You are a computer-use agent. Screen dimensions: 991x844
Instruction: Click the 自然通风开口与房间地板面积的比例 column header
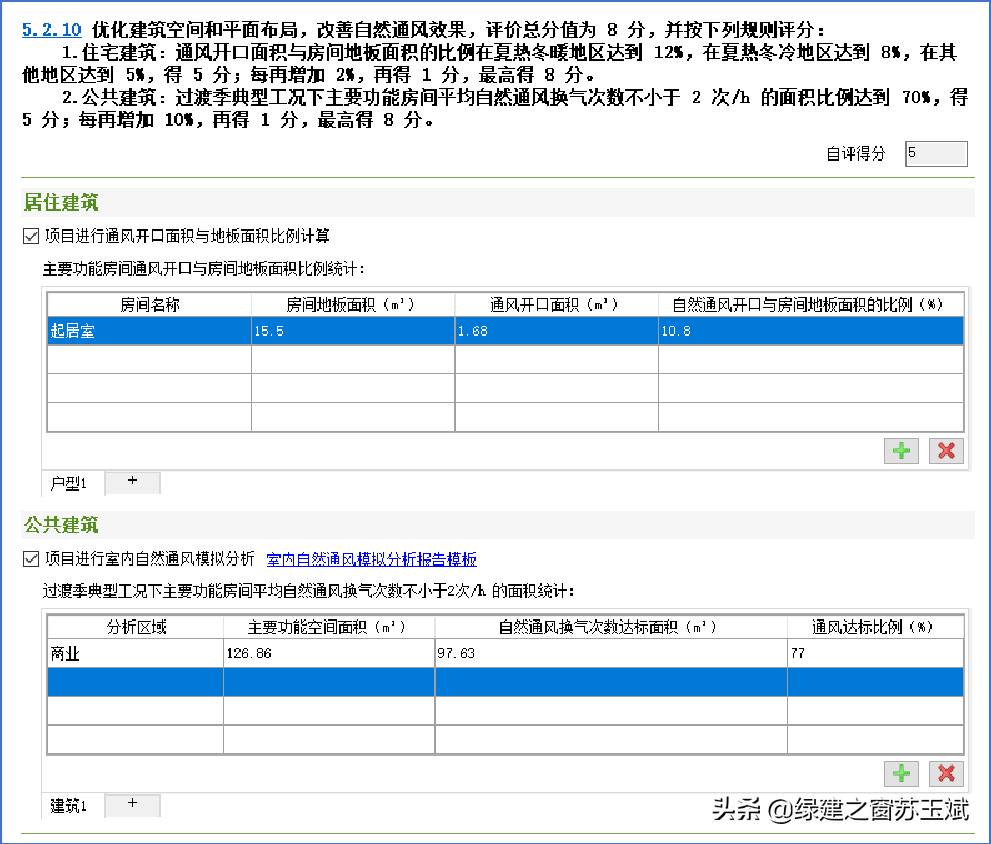coord(811,305)
